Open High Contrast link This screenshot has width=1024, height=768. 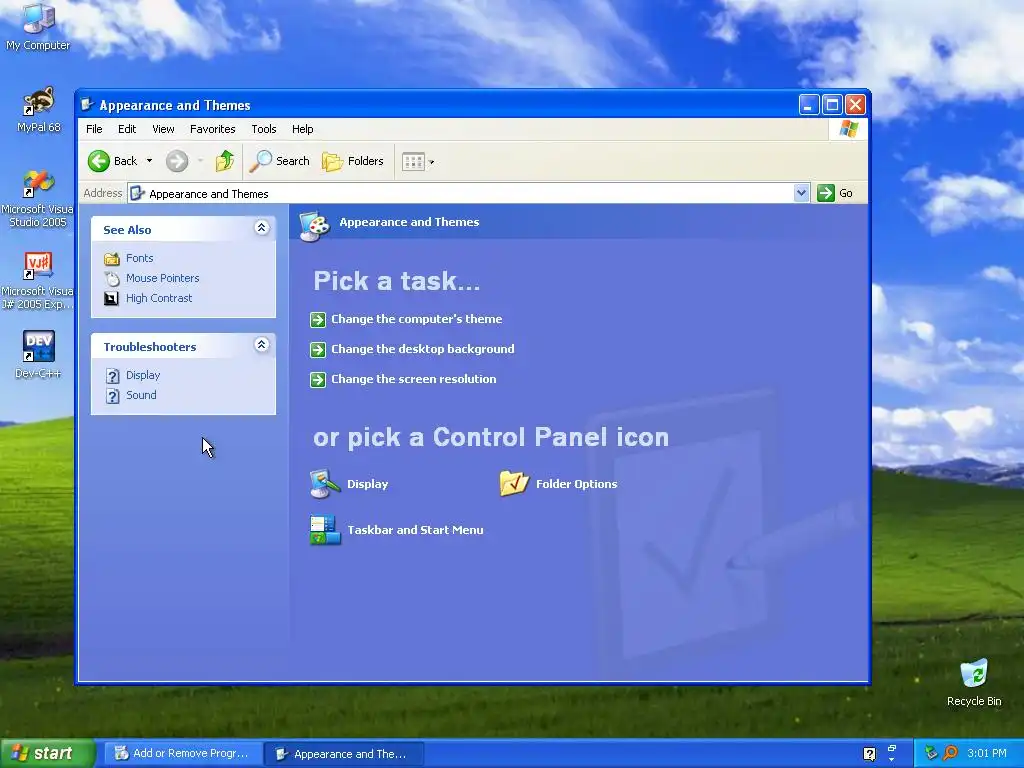pyautogui.click(x=159, y=298)
